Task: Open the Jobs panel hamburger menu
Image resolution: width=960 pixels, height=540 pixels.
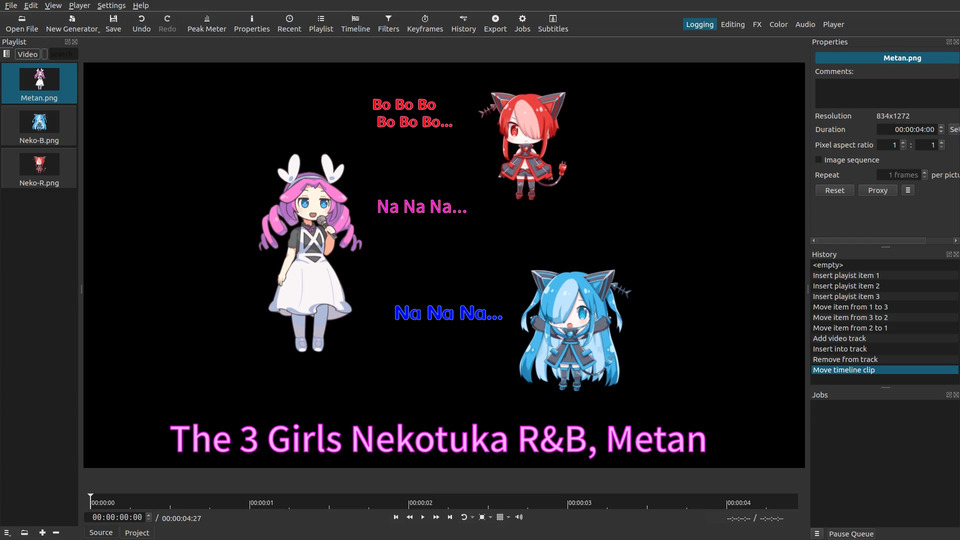Action: (817, 534)
